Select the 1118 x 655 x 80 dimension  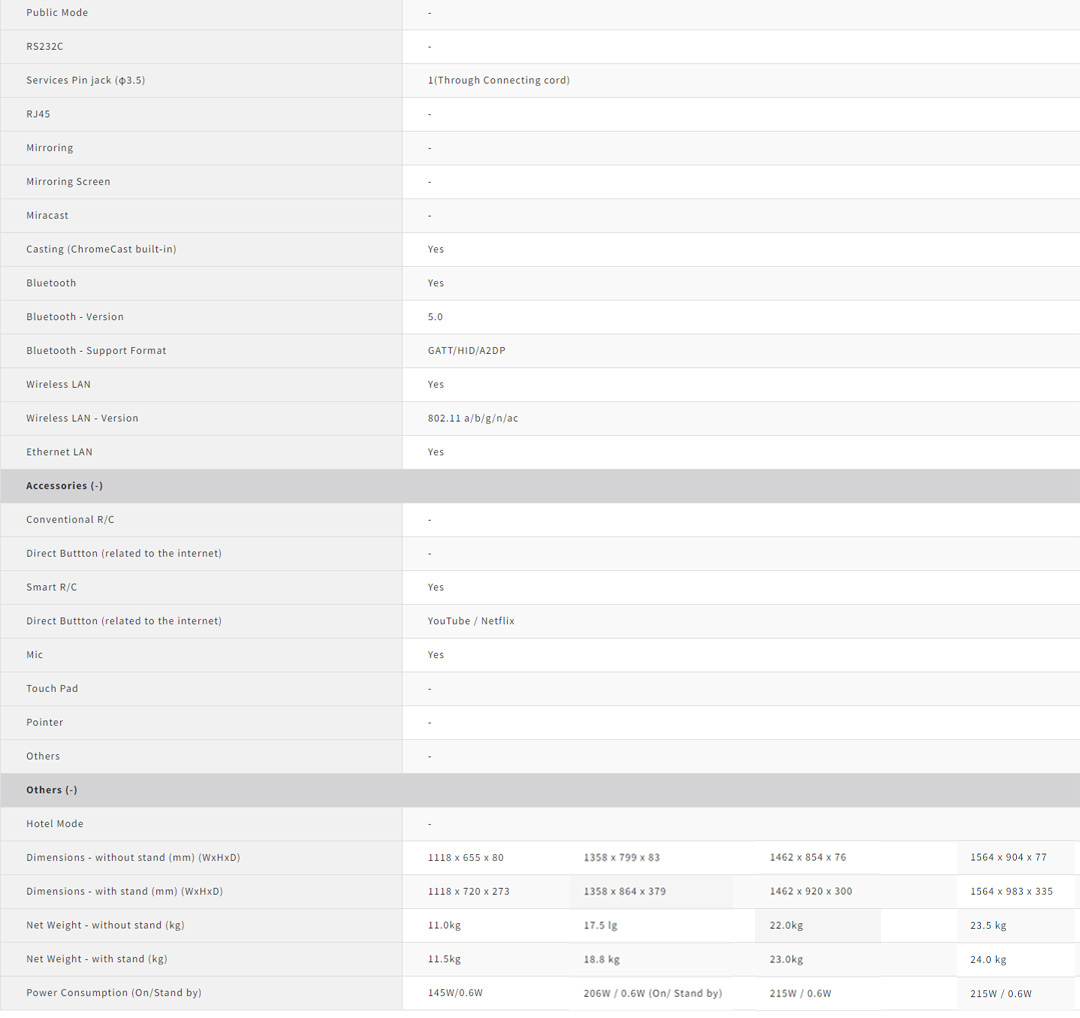(466, 858)
